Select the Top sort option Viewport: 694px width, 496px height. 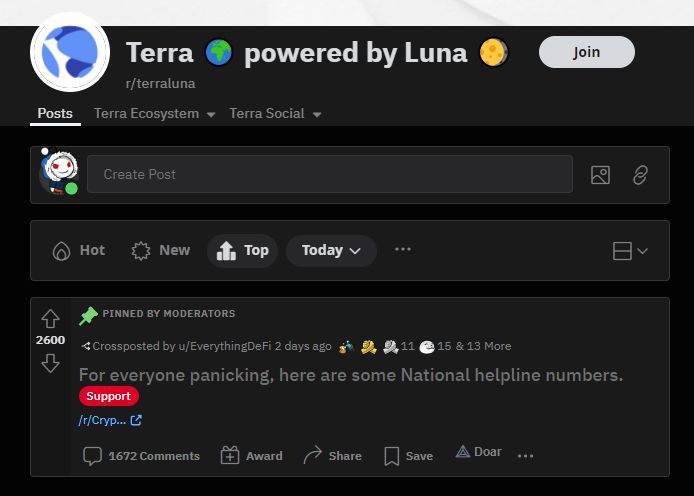click(x=242, y=250)
